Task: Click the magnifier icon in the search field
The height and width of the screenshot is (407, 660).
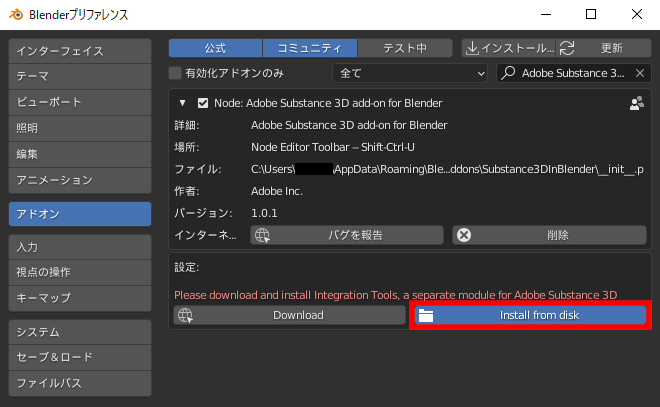Action: coord(508,73)
